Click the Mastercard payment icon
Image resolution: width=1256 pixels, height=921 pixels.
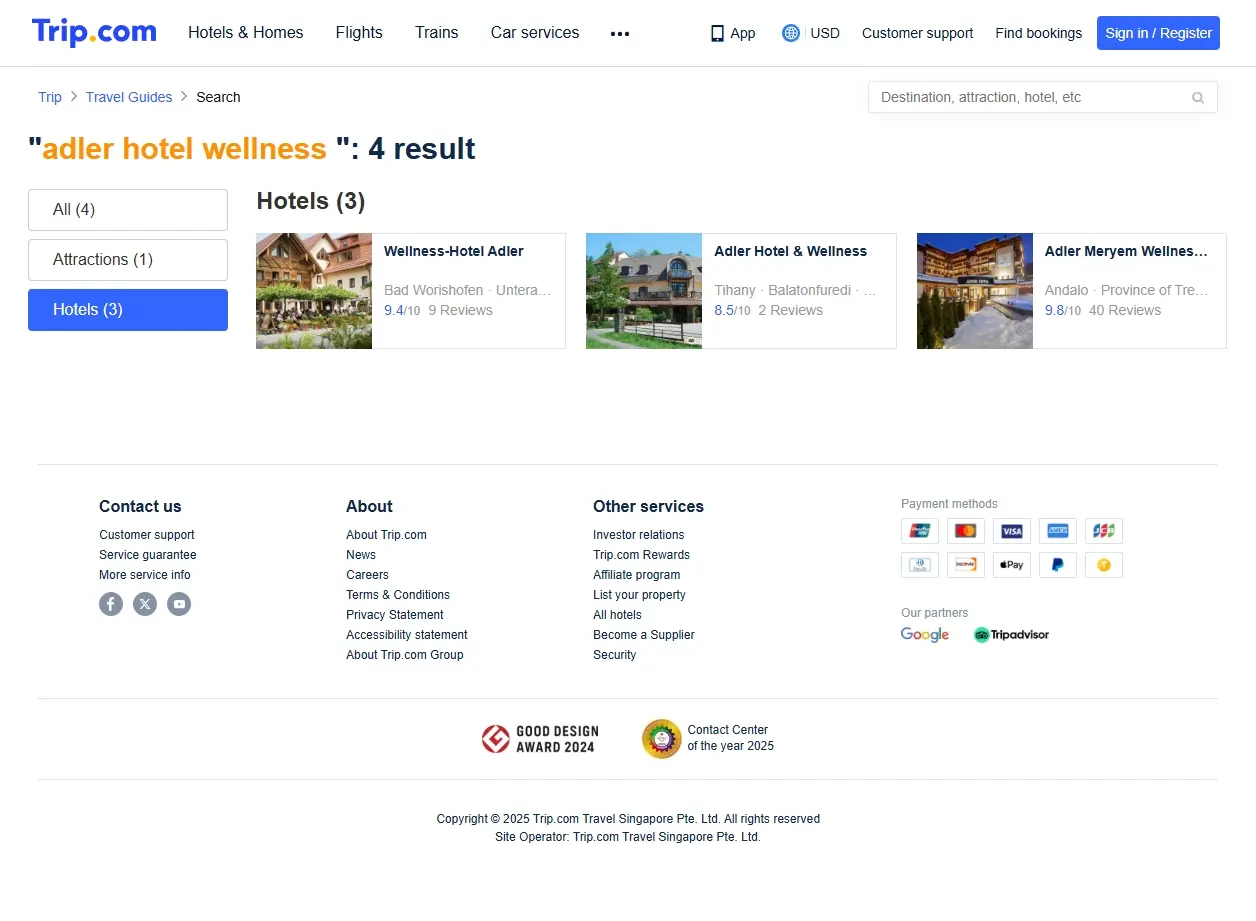(x=966, y=531)
